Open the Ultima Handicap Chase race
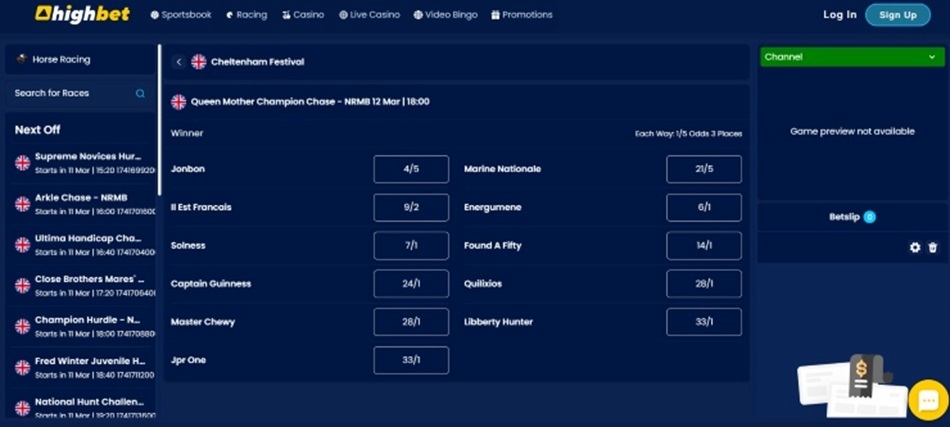Viewport: 950px width, 427px height. tap(80, 245)
